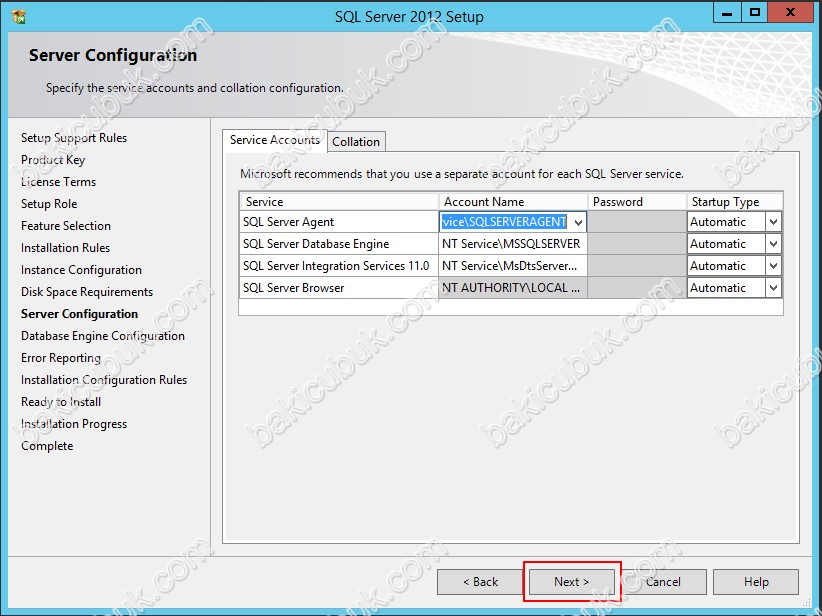822x616 pixels.
Task: Click Installation Rules step in sidebar
Action: point(66,248)
